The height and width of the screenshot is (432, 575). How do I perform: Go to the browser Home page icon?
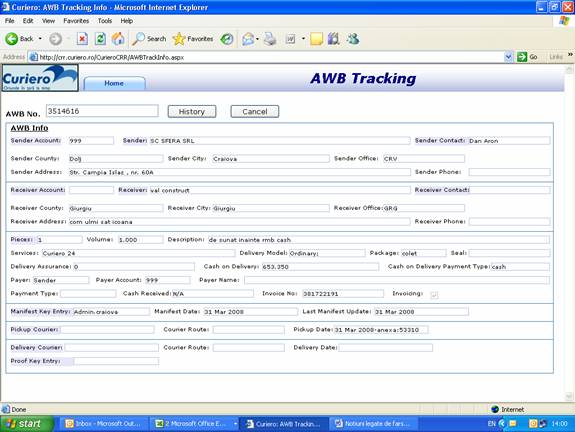(x=118, y=39)
